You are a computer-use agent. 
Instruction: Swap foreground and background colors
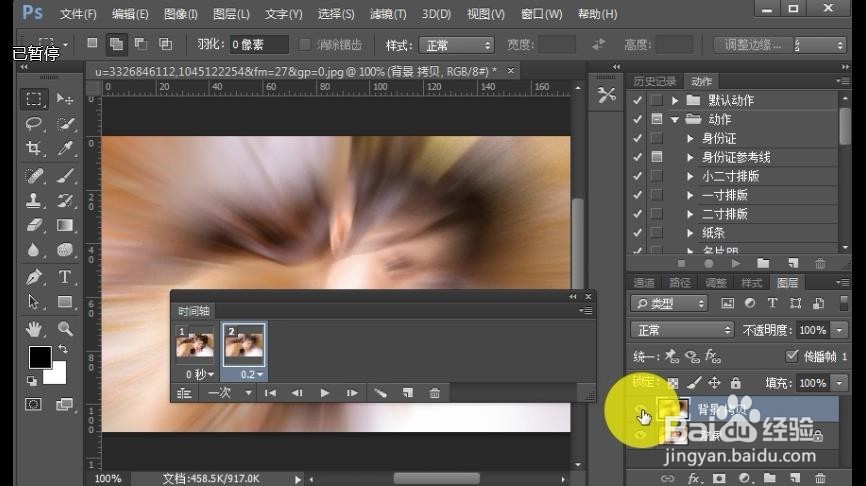tap(63, 349)
